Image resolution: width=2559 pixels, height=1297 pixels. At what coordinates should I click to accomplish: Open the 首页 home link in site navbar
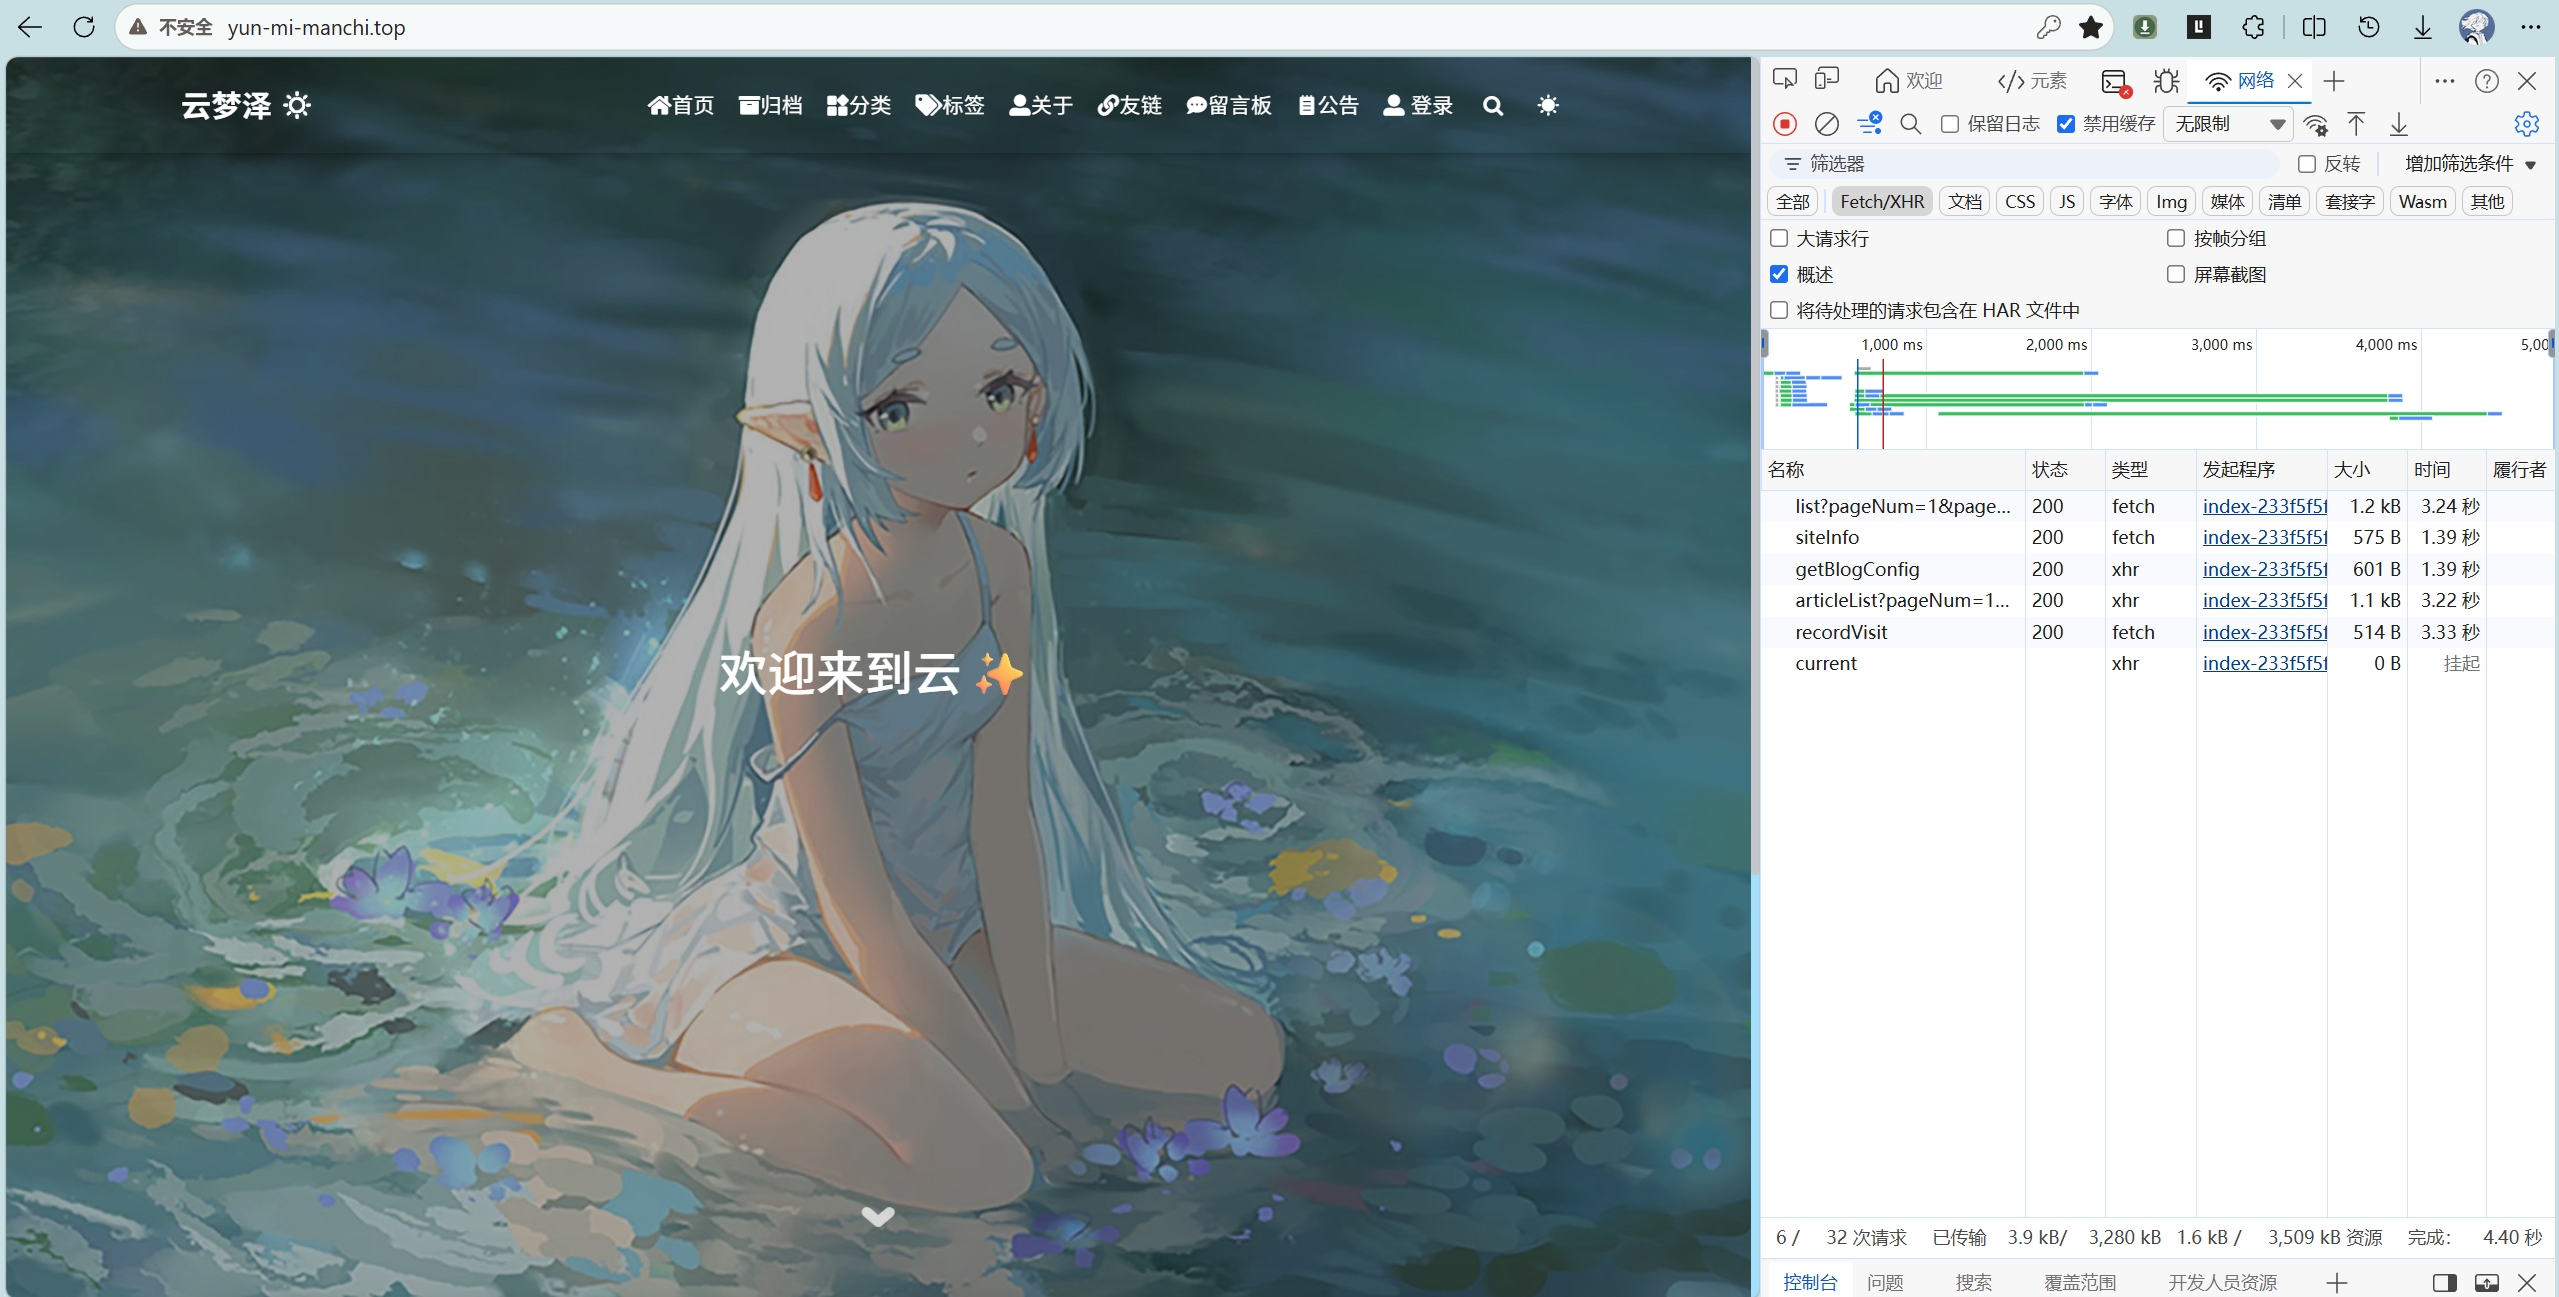[681, 105]
